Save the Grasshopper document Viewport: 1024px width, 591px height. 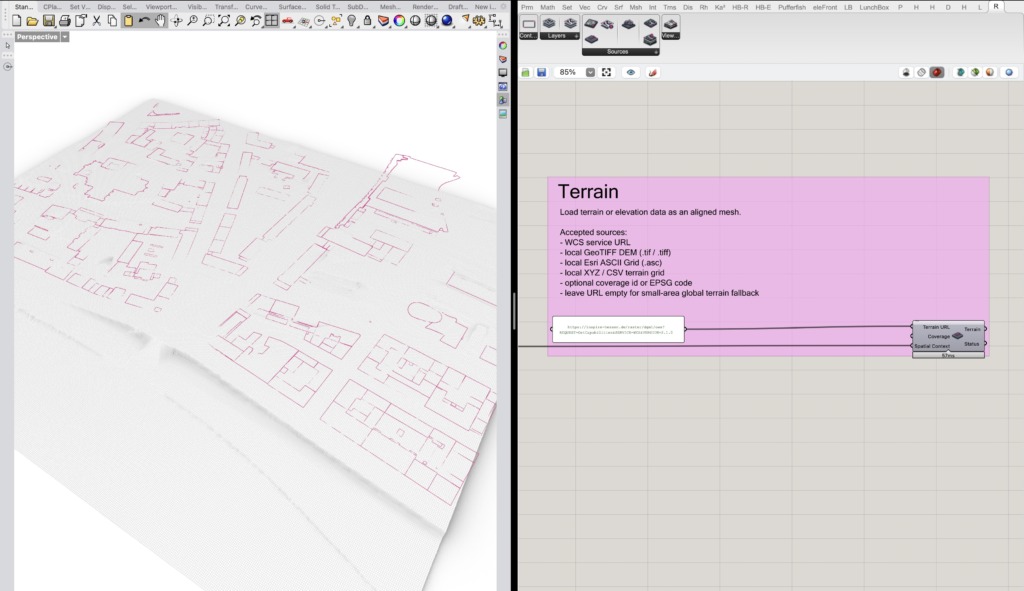pyautogui.click(x=541, y=72)
